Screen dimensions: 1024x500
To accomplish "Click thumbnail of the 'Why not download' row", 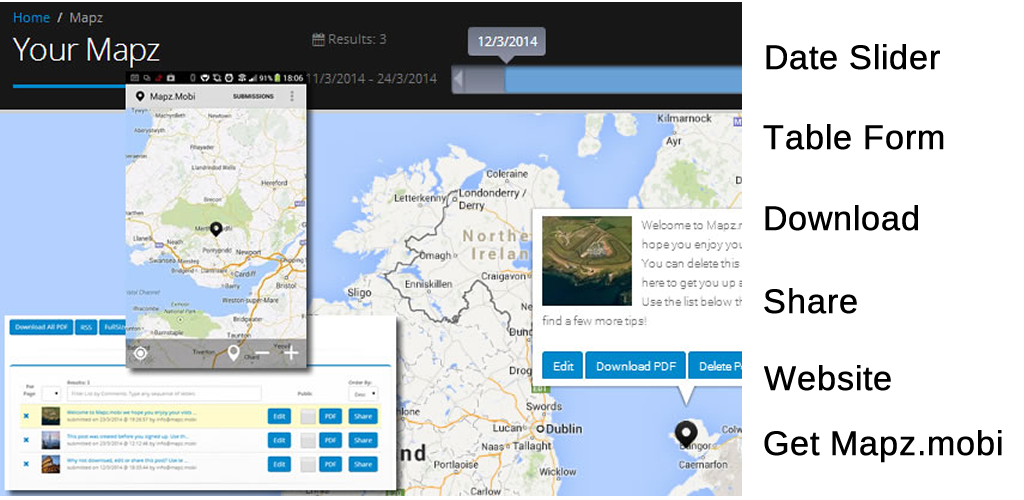I will pyautogui.click(x=50, y=464).
